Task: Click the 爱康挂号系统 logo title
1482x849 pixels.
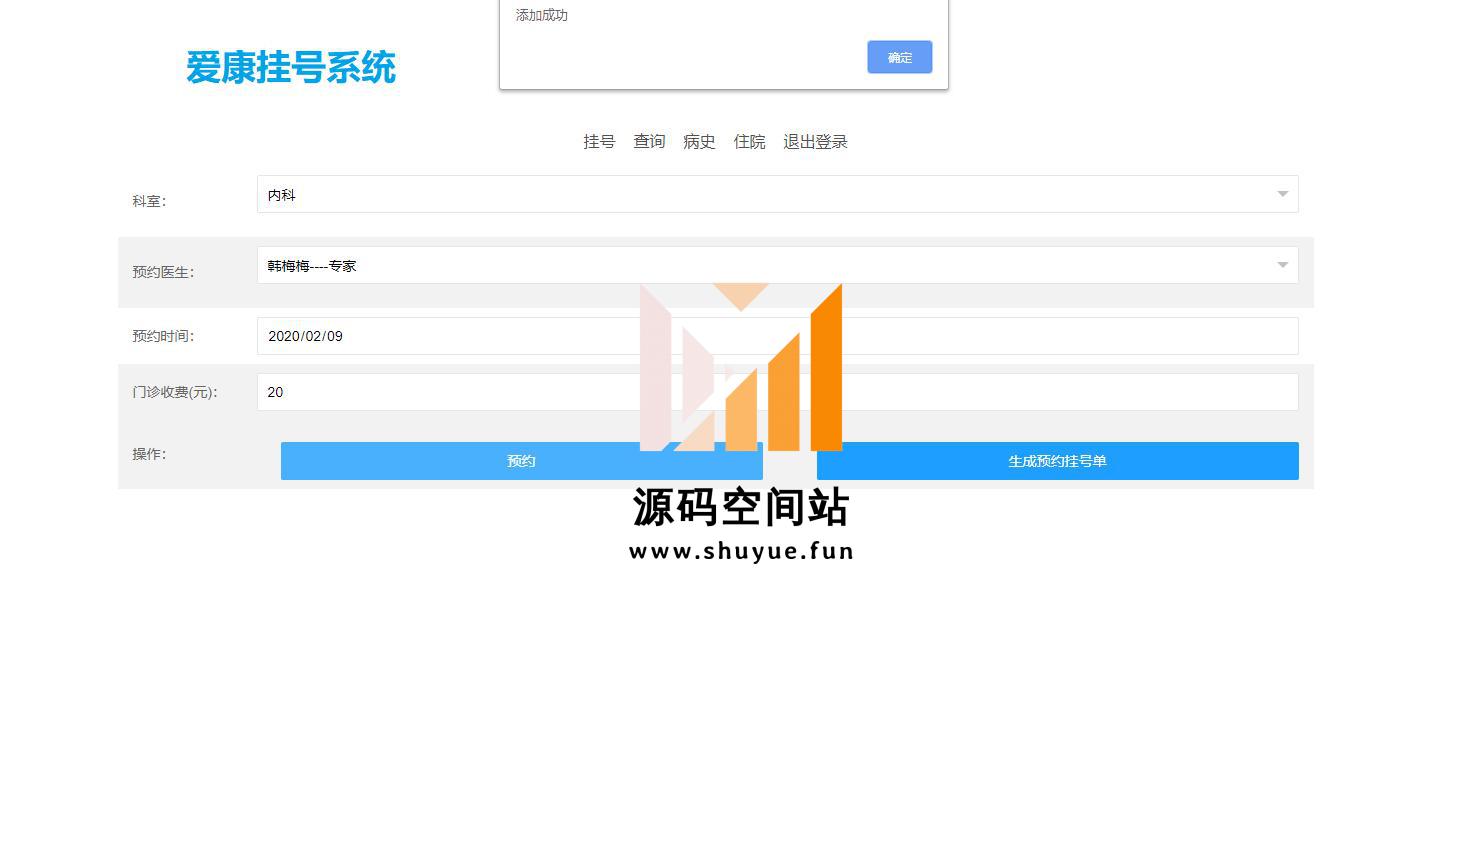Action: (x=291, y=68)
